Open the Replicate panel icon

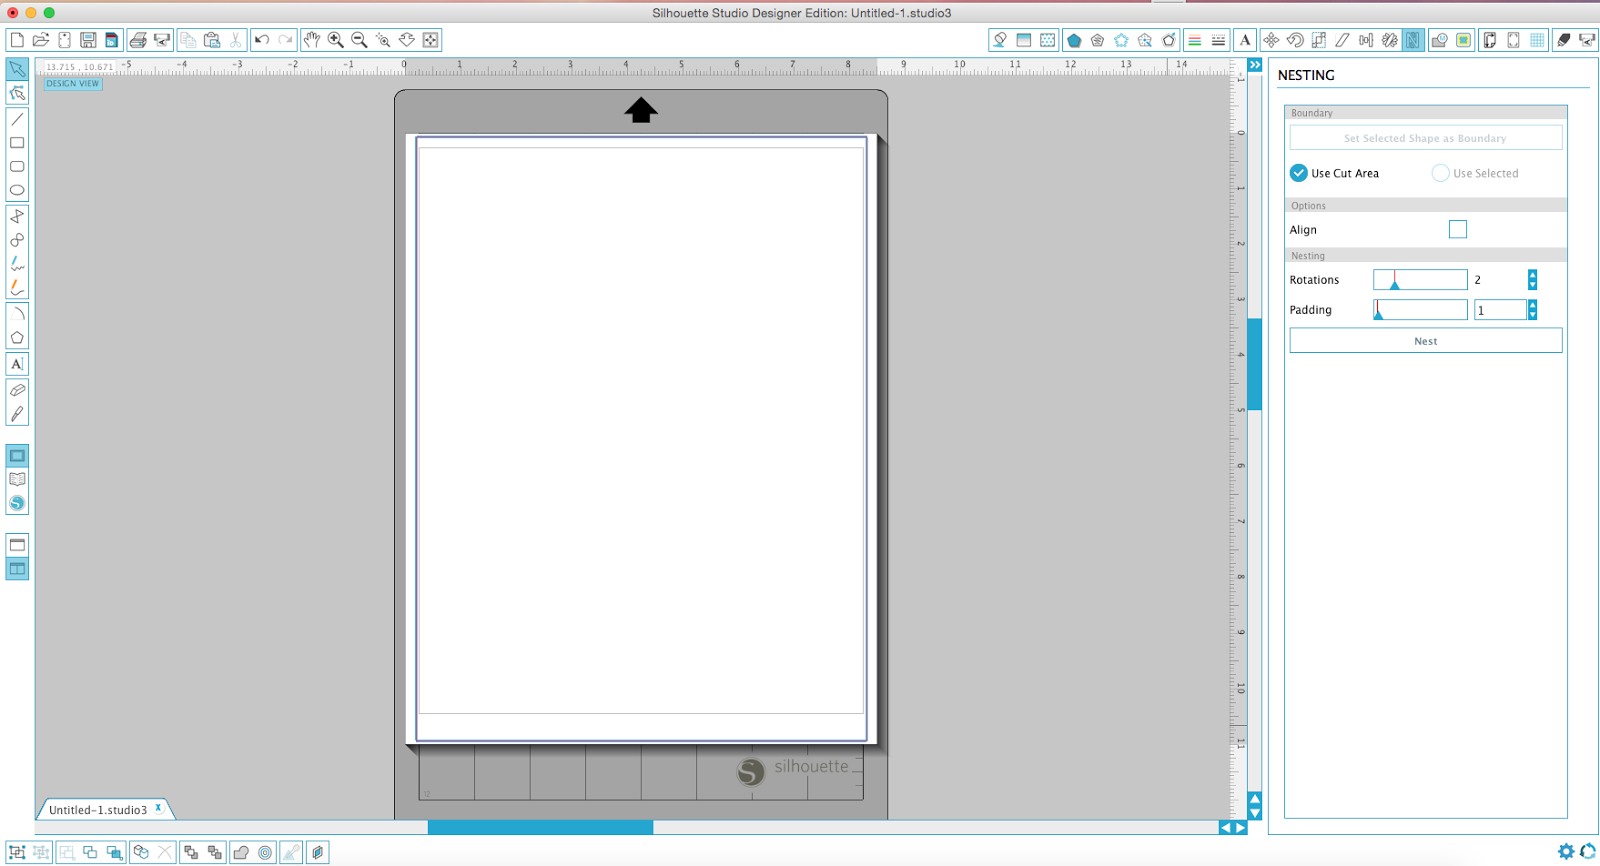[1390, 40]
